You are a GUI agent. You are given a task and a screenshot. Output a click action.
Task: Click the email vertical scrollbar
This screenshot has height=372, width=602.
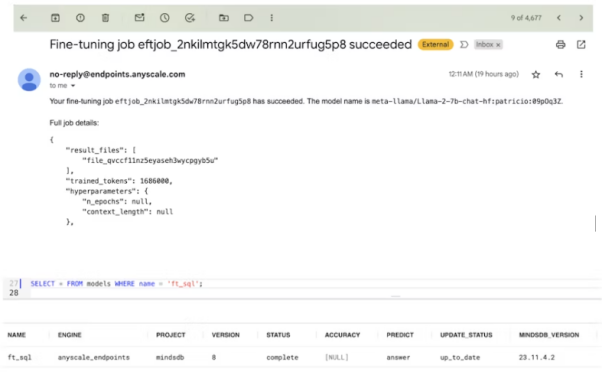click(x=596, y=223)
